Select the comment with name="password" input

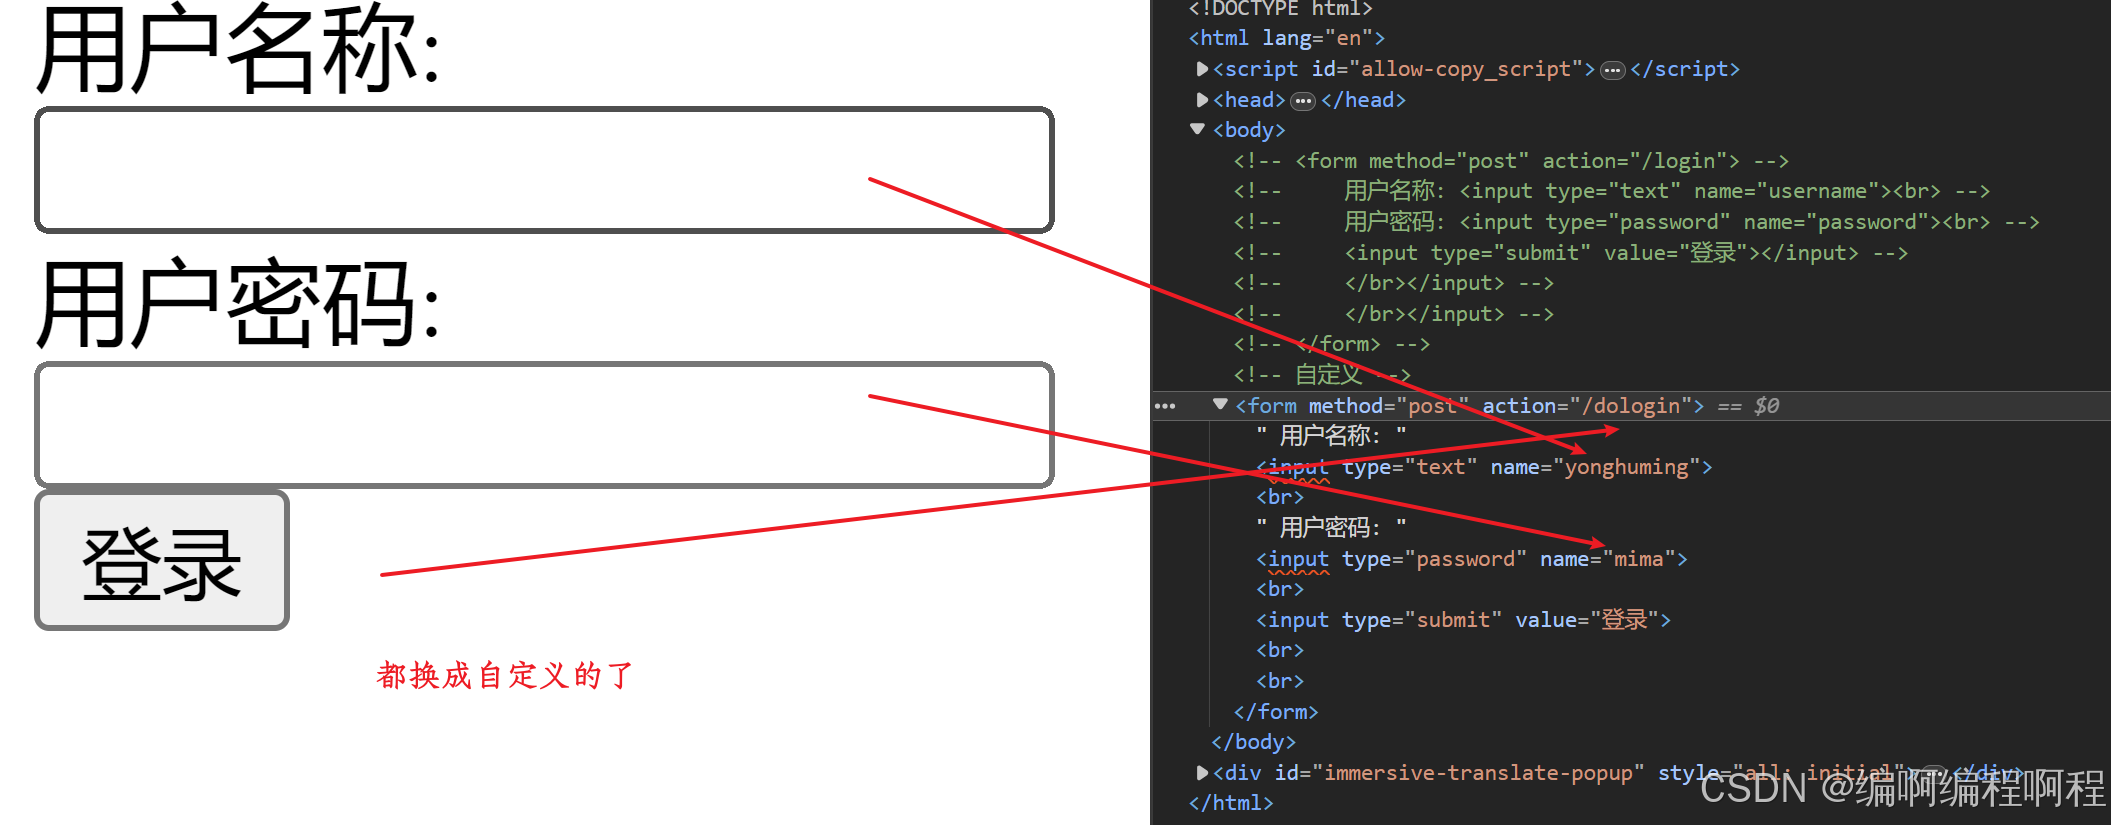click(x=1636, y=222)
